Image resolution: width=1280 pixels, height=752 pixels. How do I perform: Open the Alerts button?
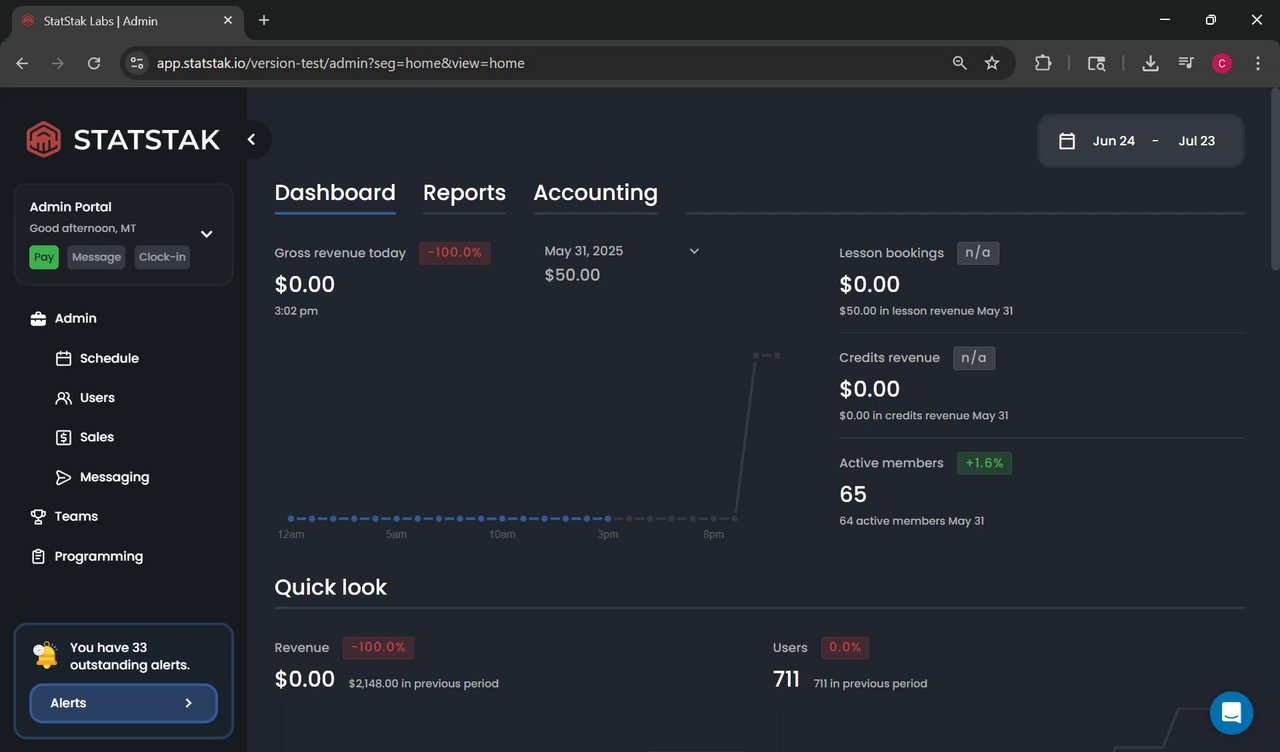coord(123,703)
